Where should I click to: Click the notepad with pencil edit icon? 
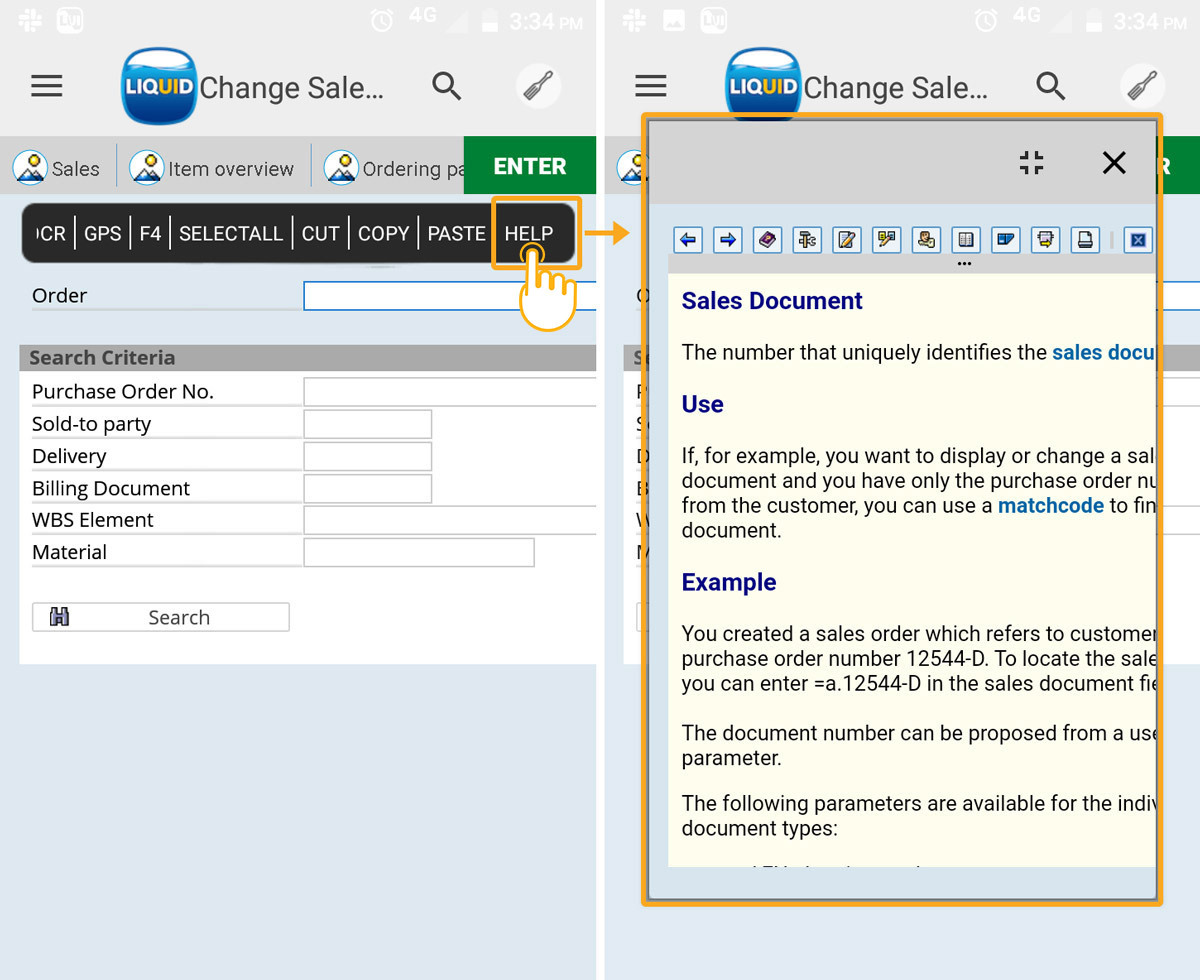847,240
